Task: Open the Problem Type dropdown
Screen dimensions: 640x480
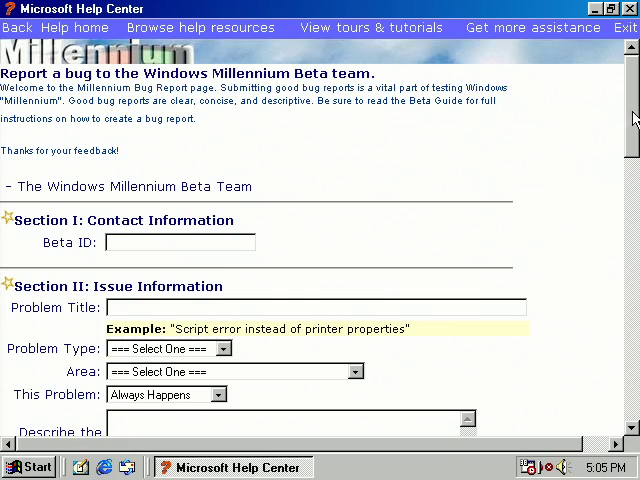Action: tap(169, 349)
